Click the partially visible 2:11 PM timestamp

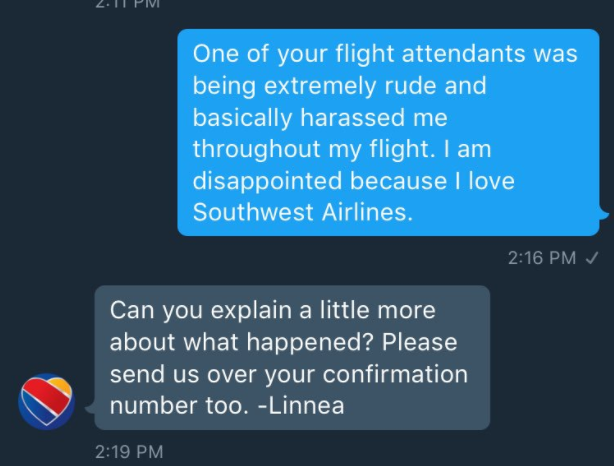click(x=128, y=4)
